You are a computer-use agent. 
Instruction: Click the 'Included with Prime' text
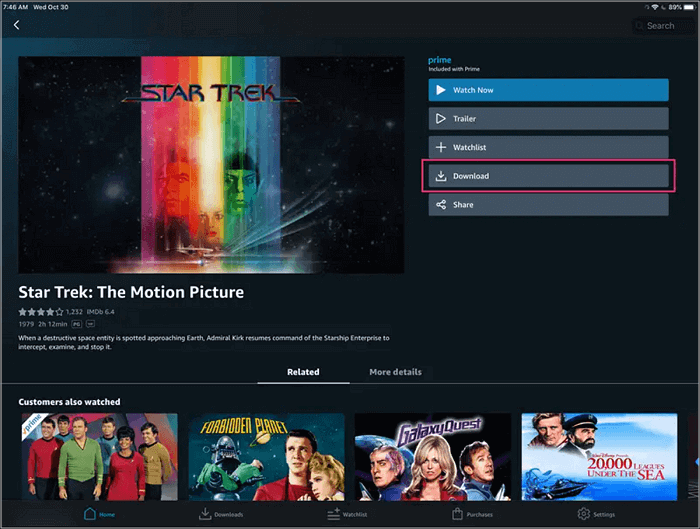coord(454,69)
